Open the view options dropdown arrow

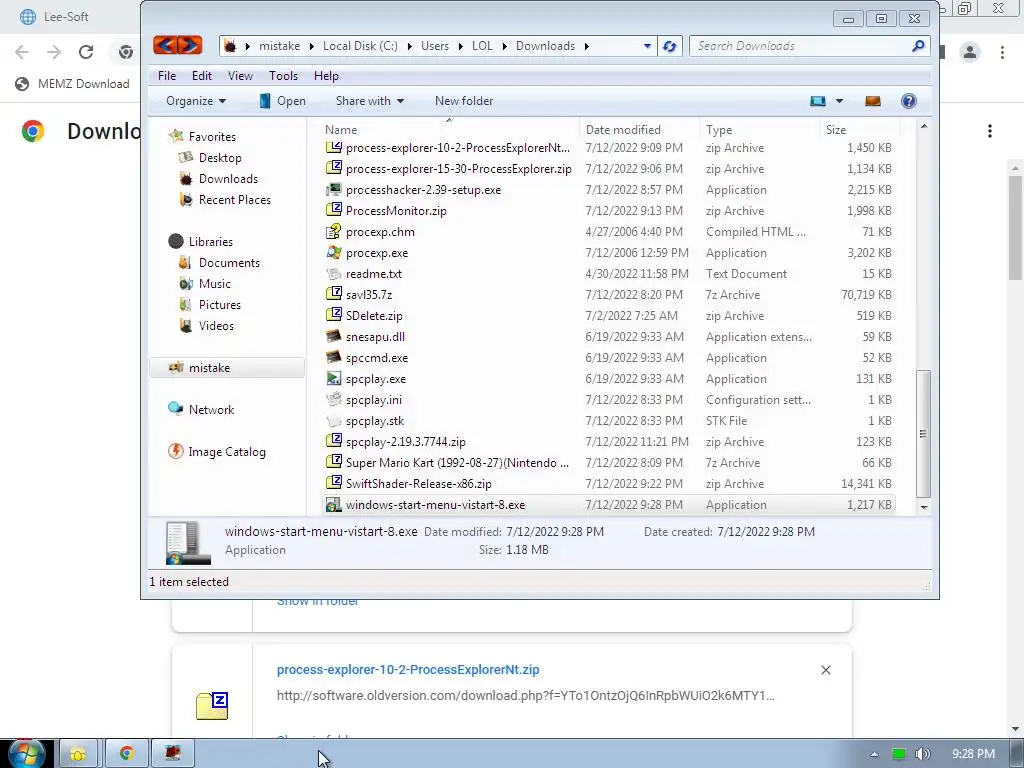pyautogui.click(x=839, y=101)
